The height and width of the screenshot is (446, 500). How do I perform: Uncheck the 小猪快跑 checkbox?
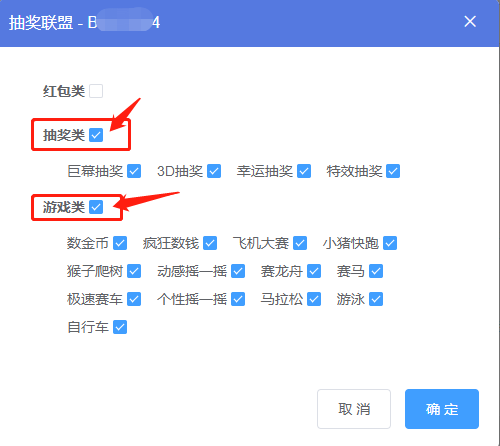click(390, 243)
